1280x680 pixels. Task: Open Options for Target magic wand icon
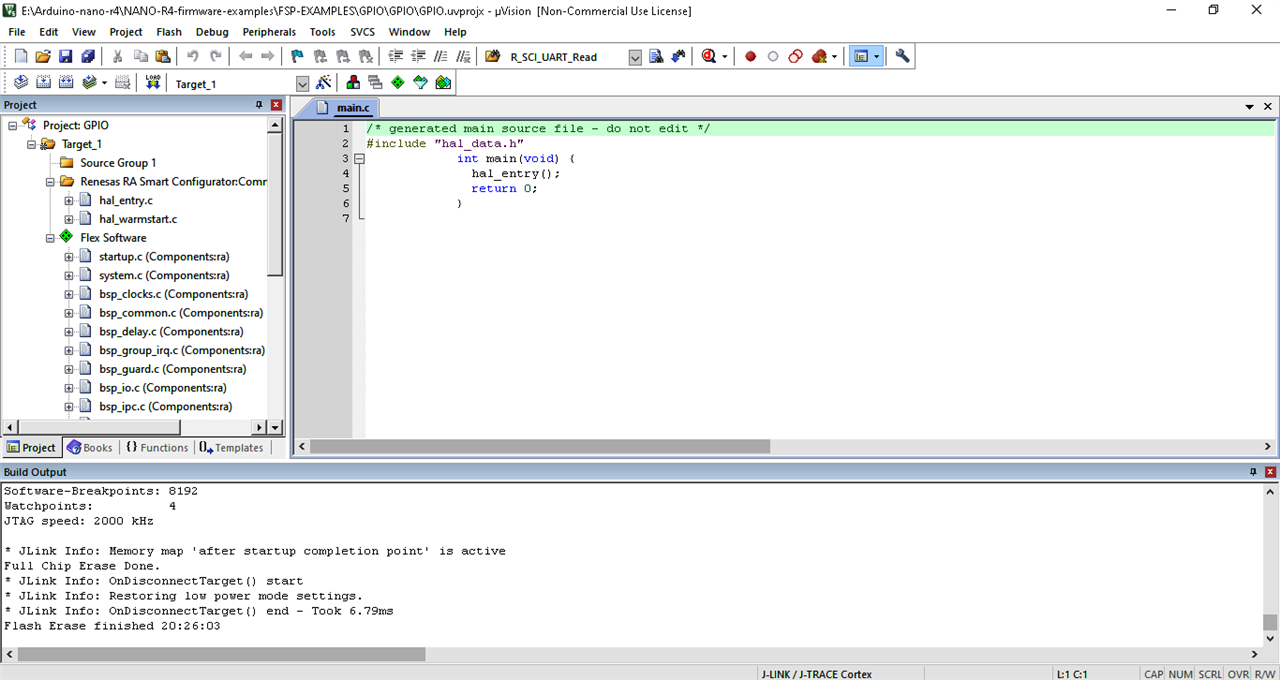(324, 83)
